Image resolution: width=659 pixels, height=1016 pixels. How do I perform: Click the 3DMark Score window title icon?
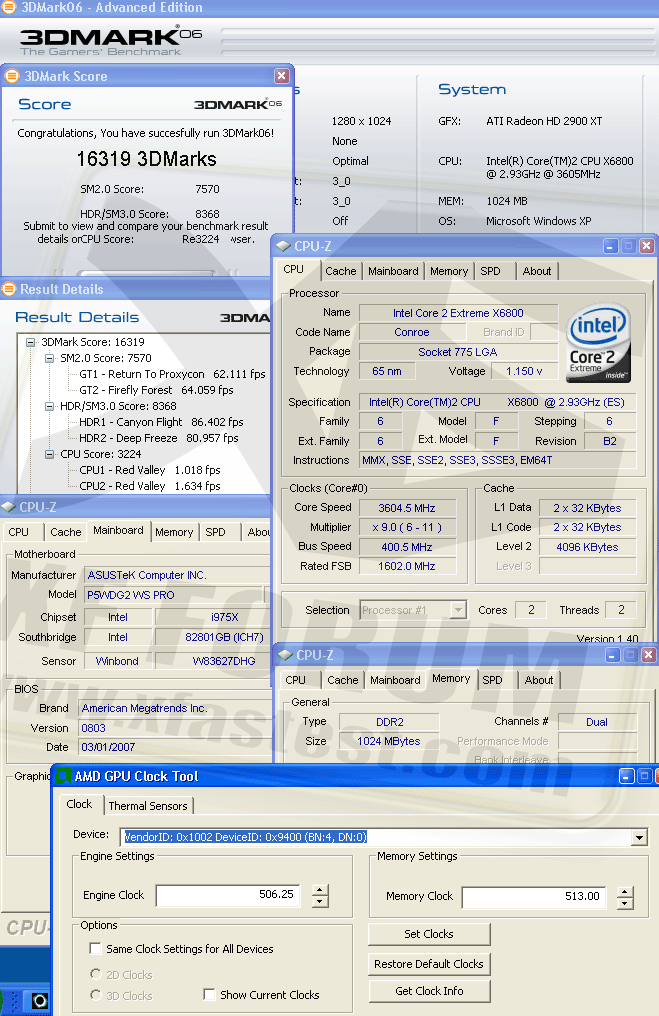[11, 76]
